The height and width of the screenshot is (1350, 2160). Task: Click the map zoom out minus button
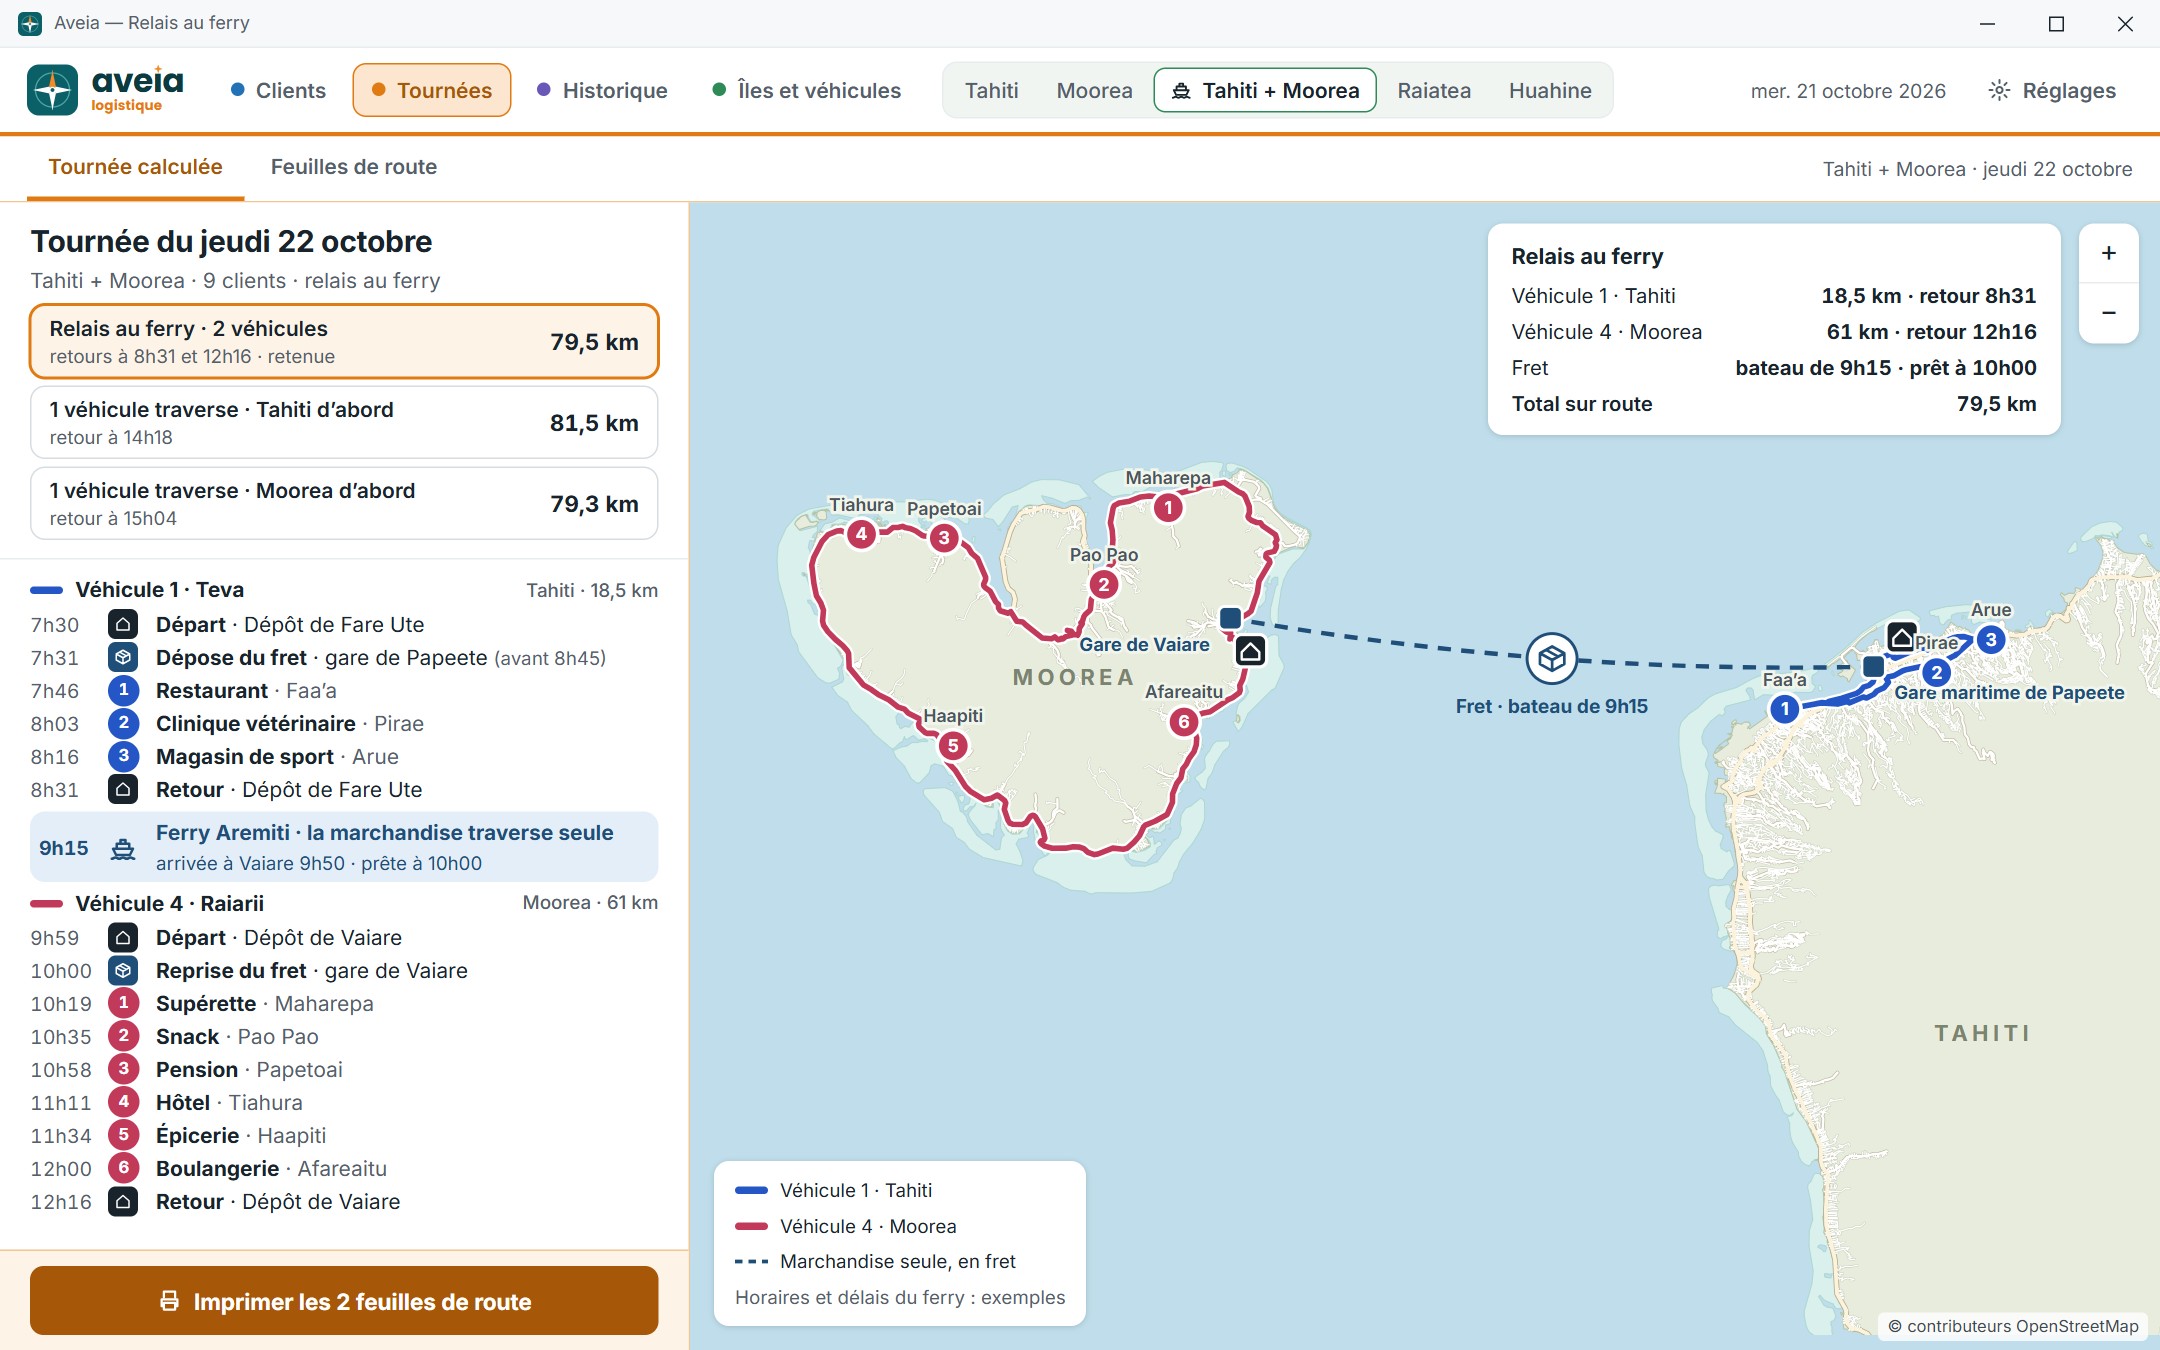(2108, 313)
